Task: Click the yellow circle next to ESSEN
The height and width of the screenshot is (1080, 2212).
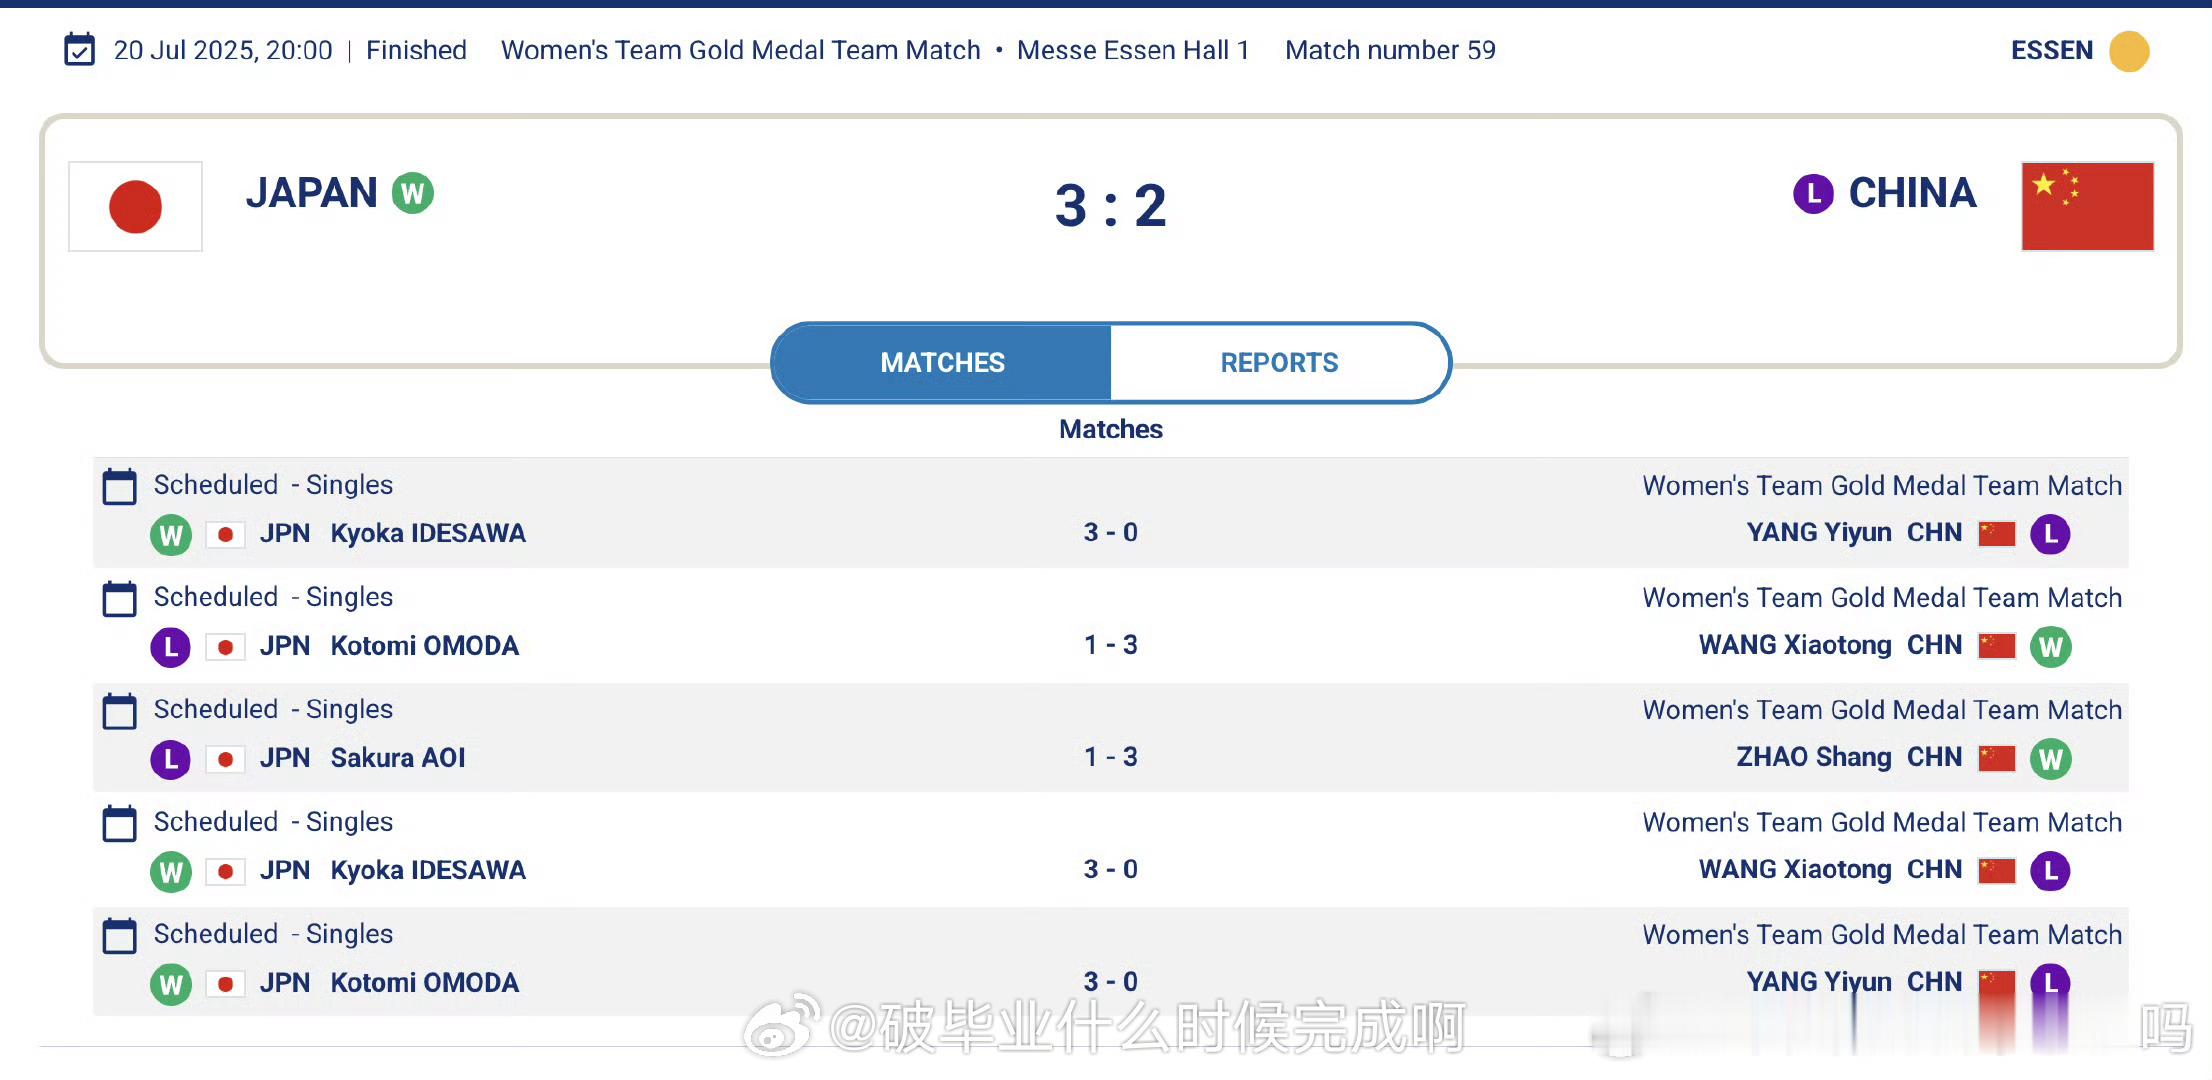Action: click(x=2129, y=51)
